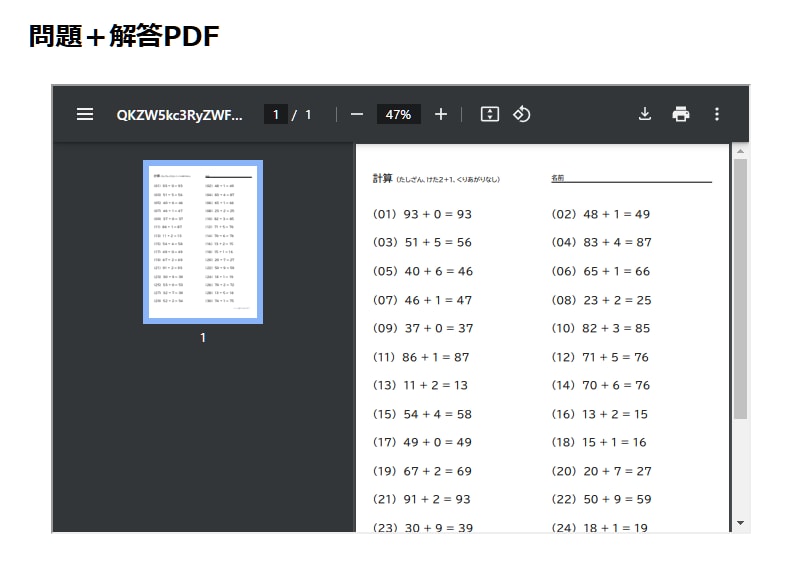Click the scrollbar up arrow

tap(740, 151)
